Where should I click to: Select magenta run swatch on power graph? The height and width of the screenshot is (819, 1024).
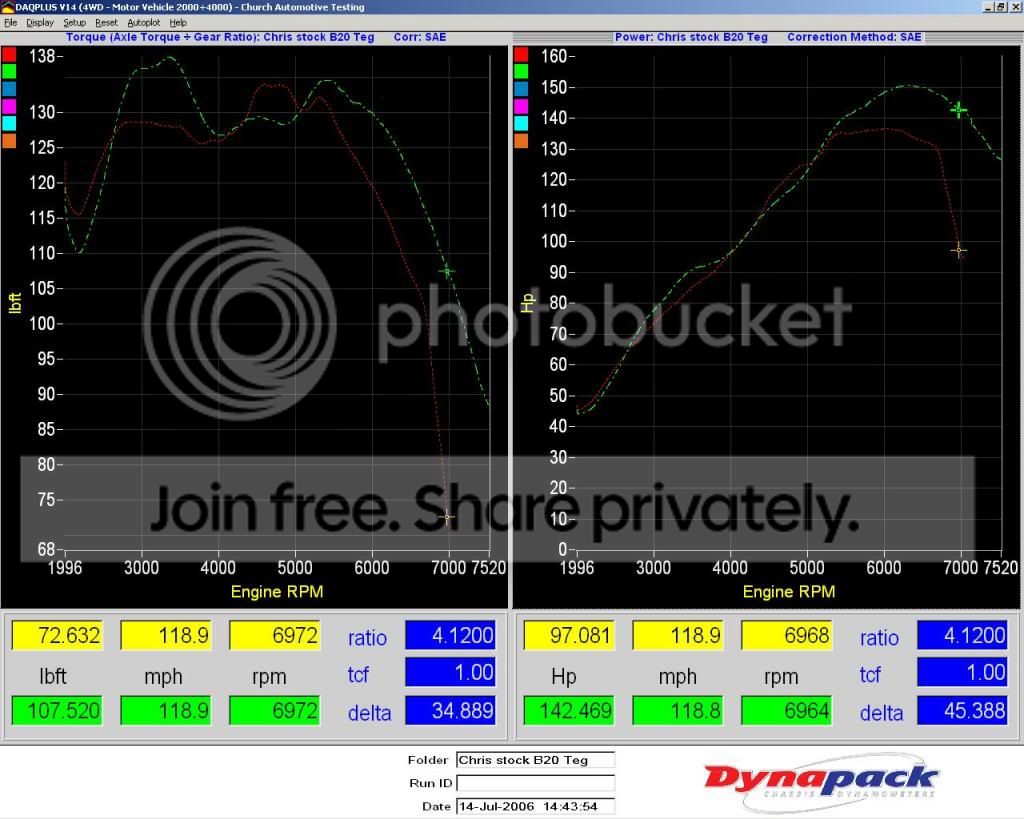521,106
